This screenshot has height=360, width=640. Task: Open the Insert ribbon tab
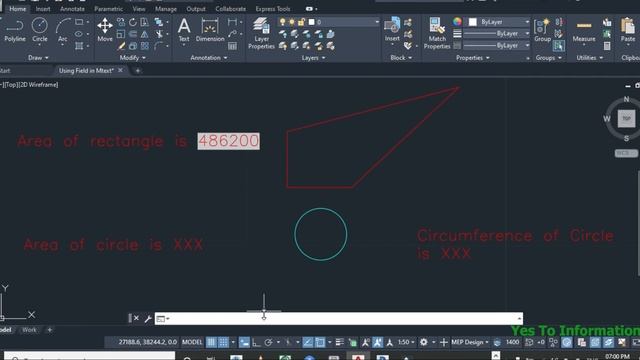pyautogui.click(x=43, y=9)
